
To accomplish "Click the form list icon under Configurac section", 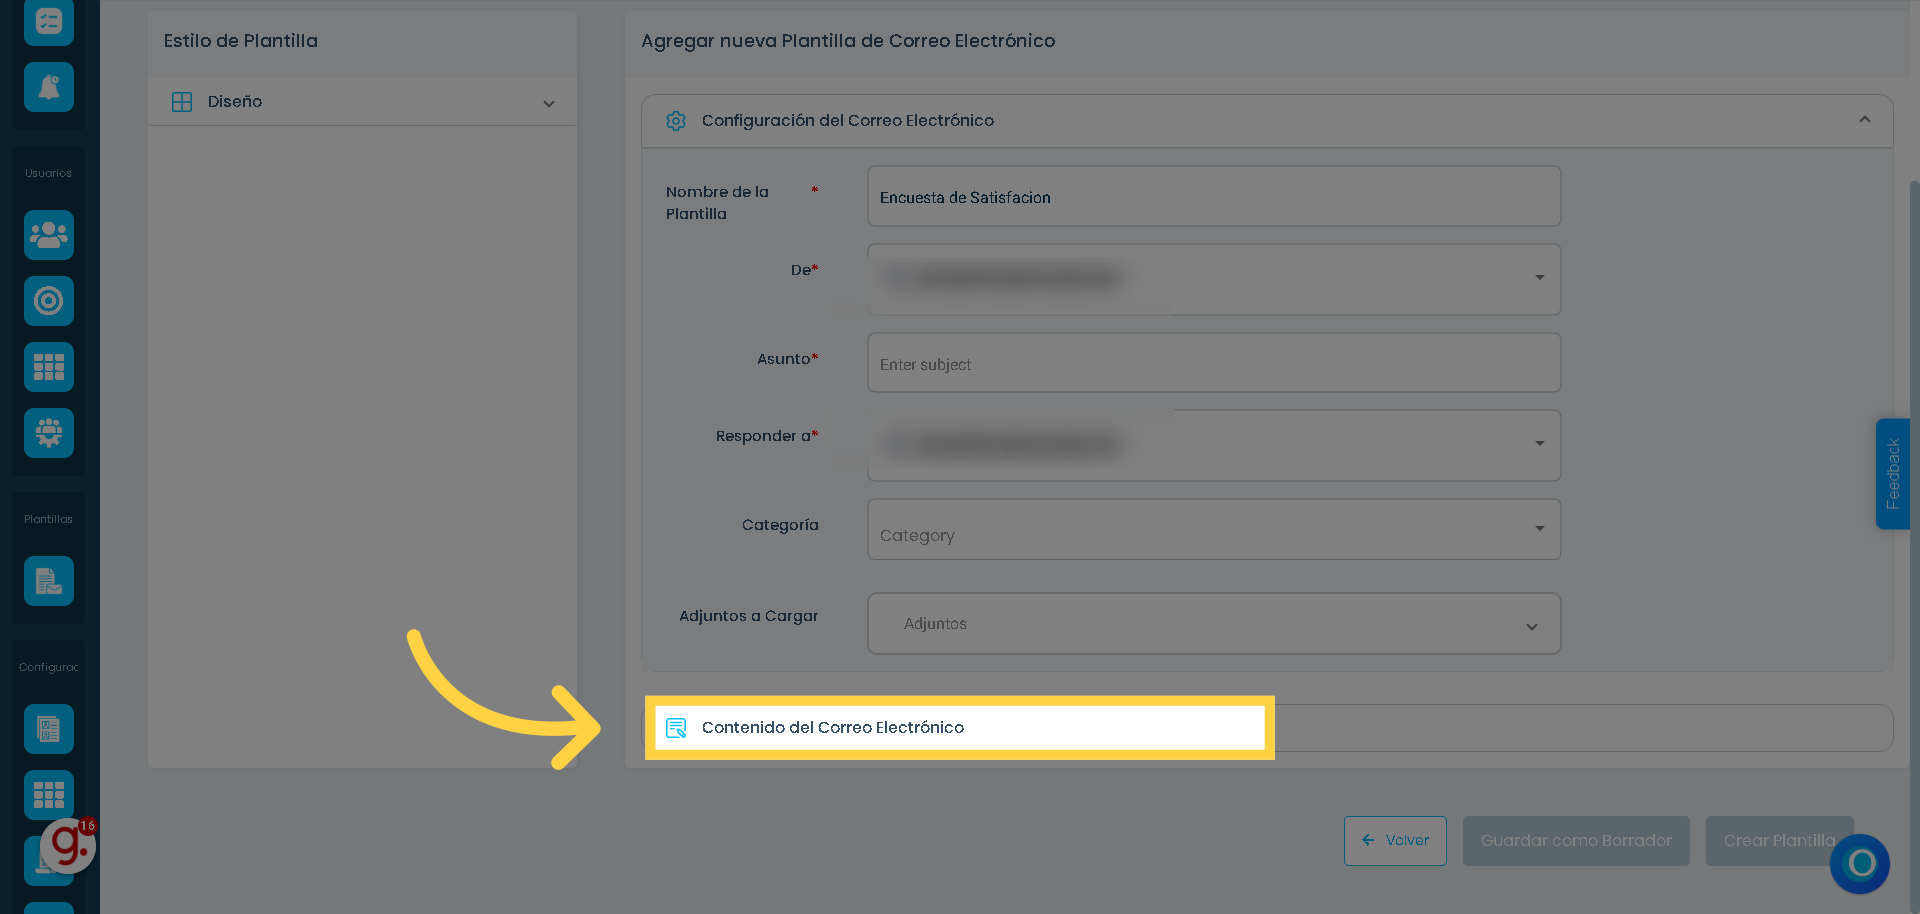I will (x=49, y=729).
